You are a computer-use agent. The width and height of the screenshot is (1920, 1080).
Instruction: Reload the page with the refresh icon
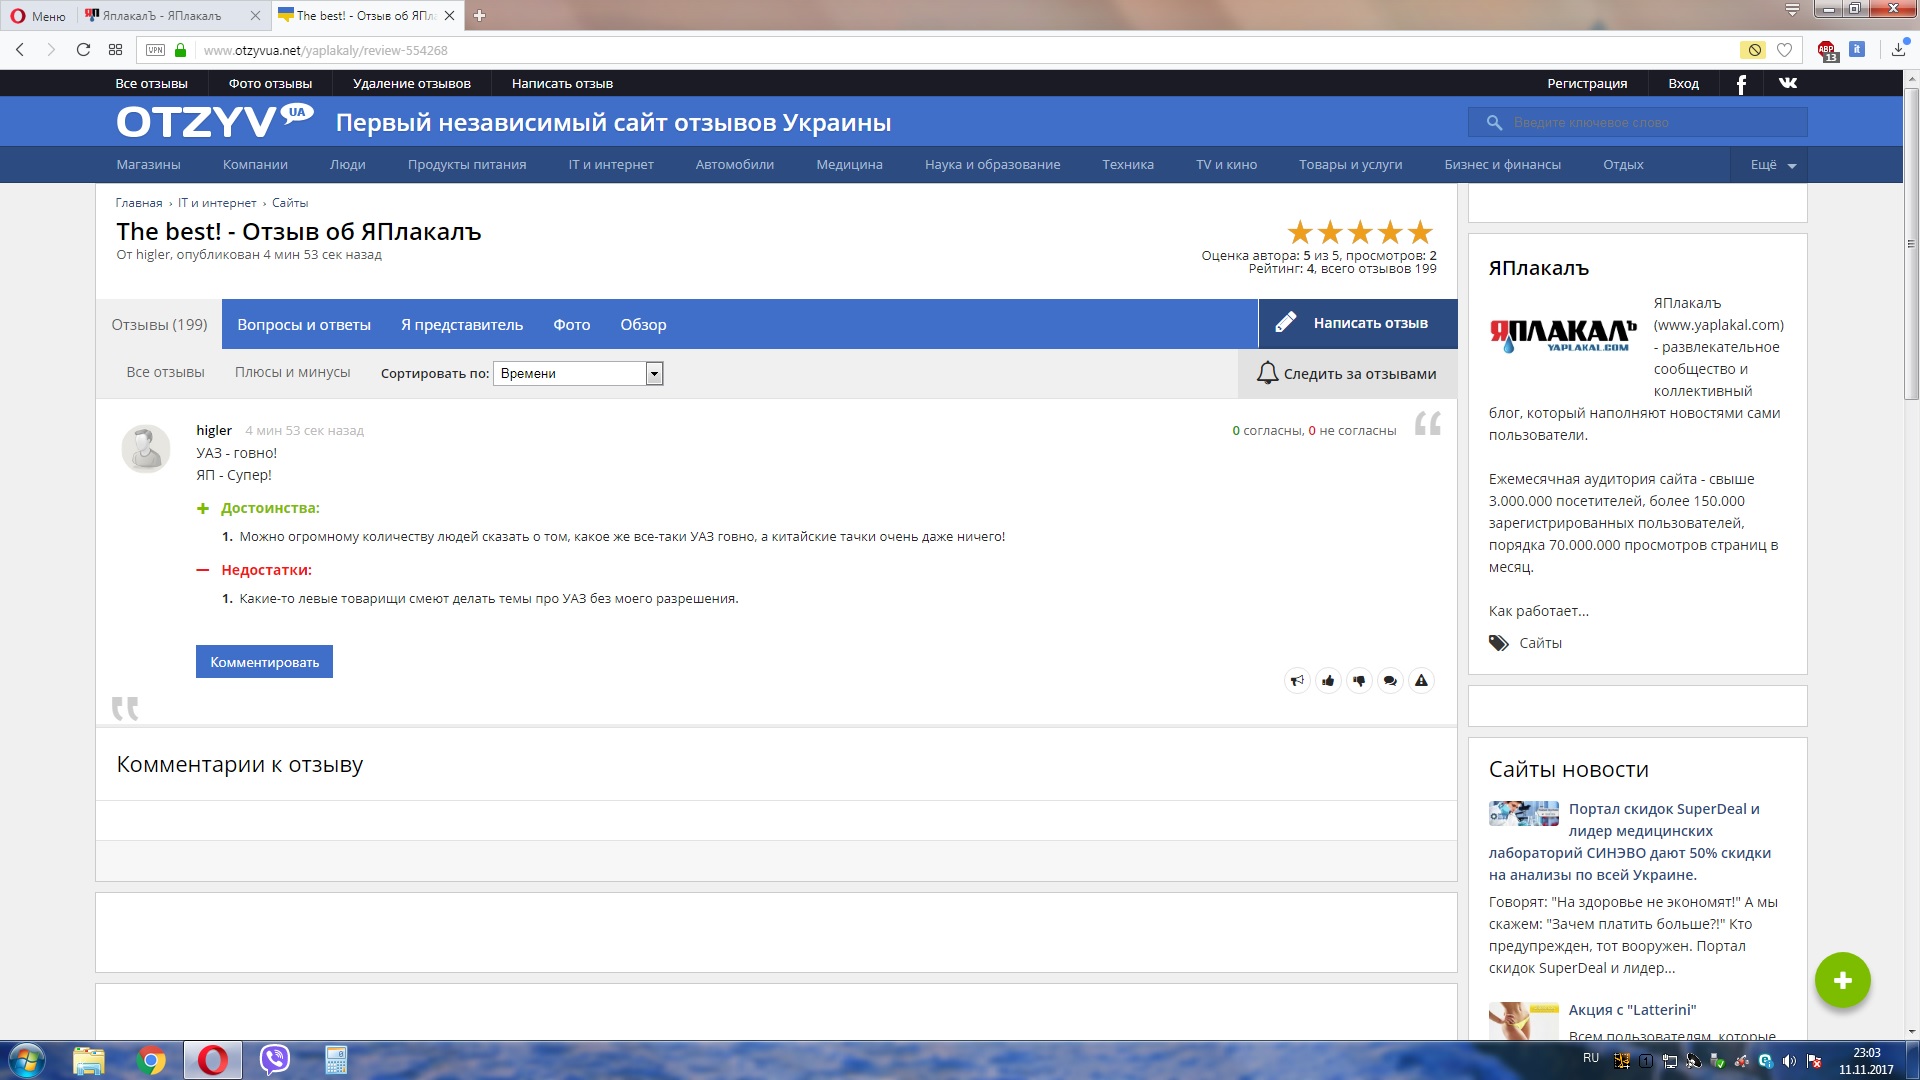pyautogui.click(x=84, y=50)
